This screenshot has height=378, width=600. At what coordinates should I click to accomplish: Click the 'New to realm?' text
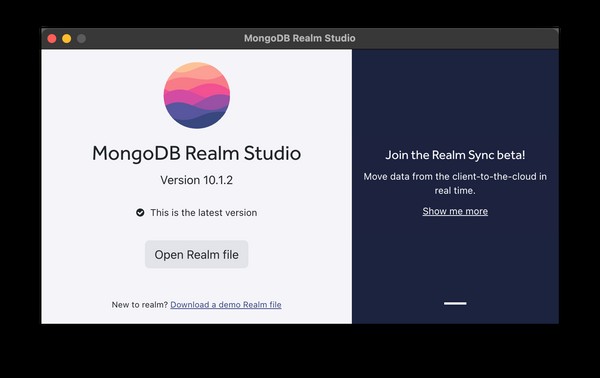(x=140, y=305)
